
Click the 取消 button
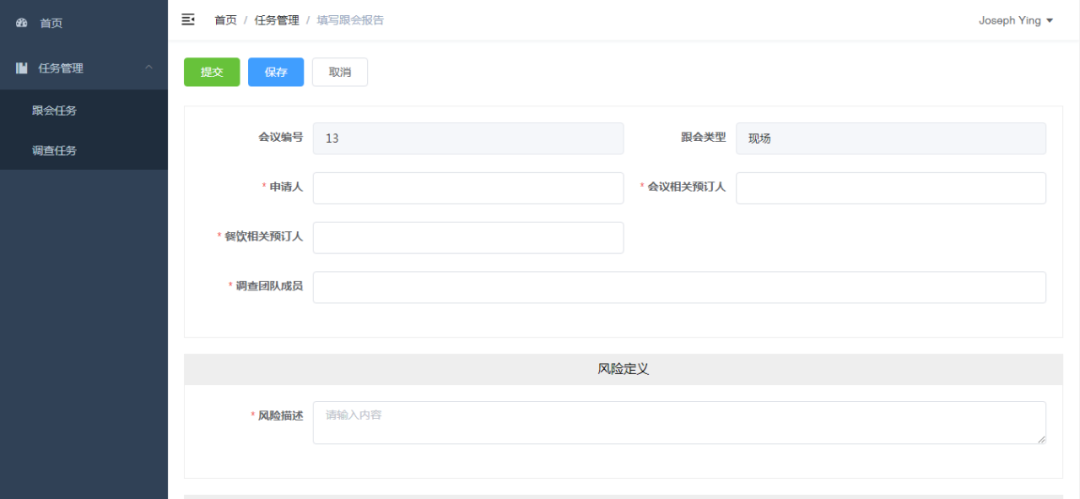339,72
